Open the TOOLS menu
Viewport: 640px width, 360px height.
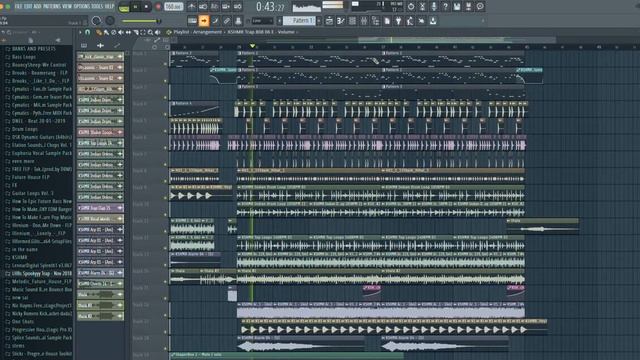tap(98, 7)
